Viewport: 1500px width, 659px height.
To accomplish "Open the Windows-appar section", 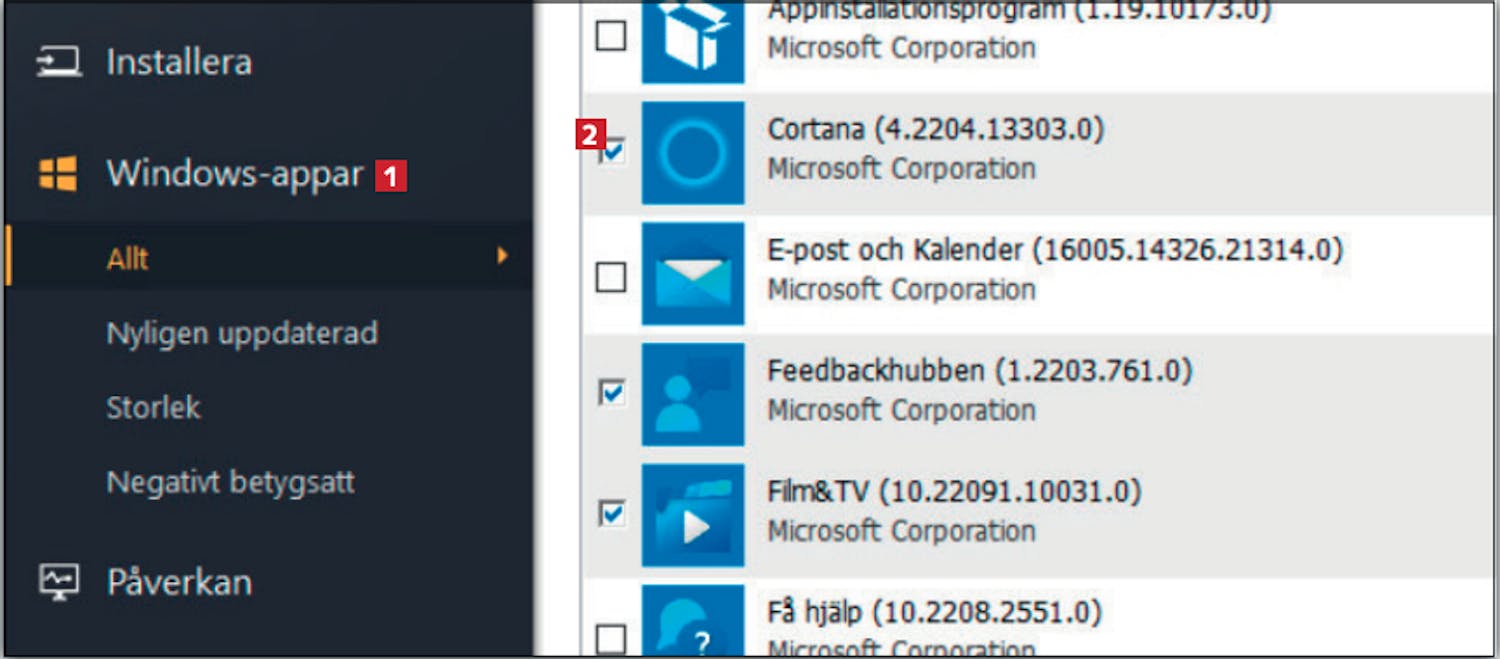I will click(x=235, y=174).
